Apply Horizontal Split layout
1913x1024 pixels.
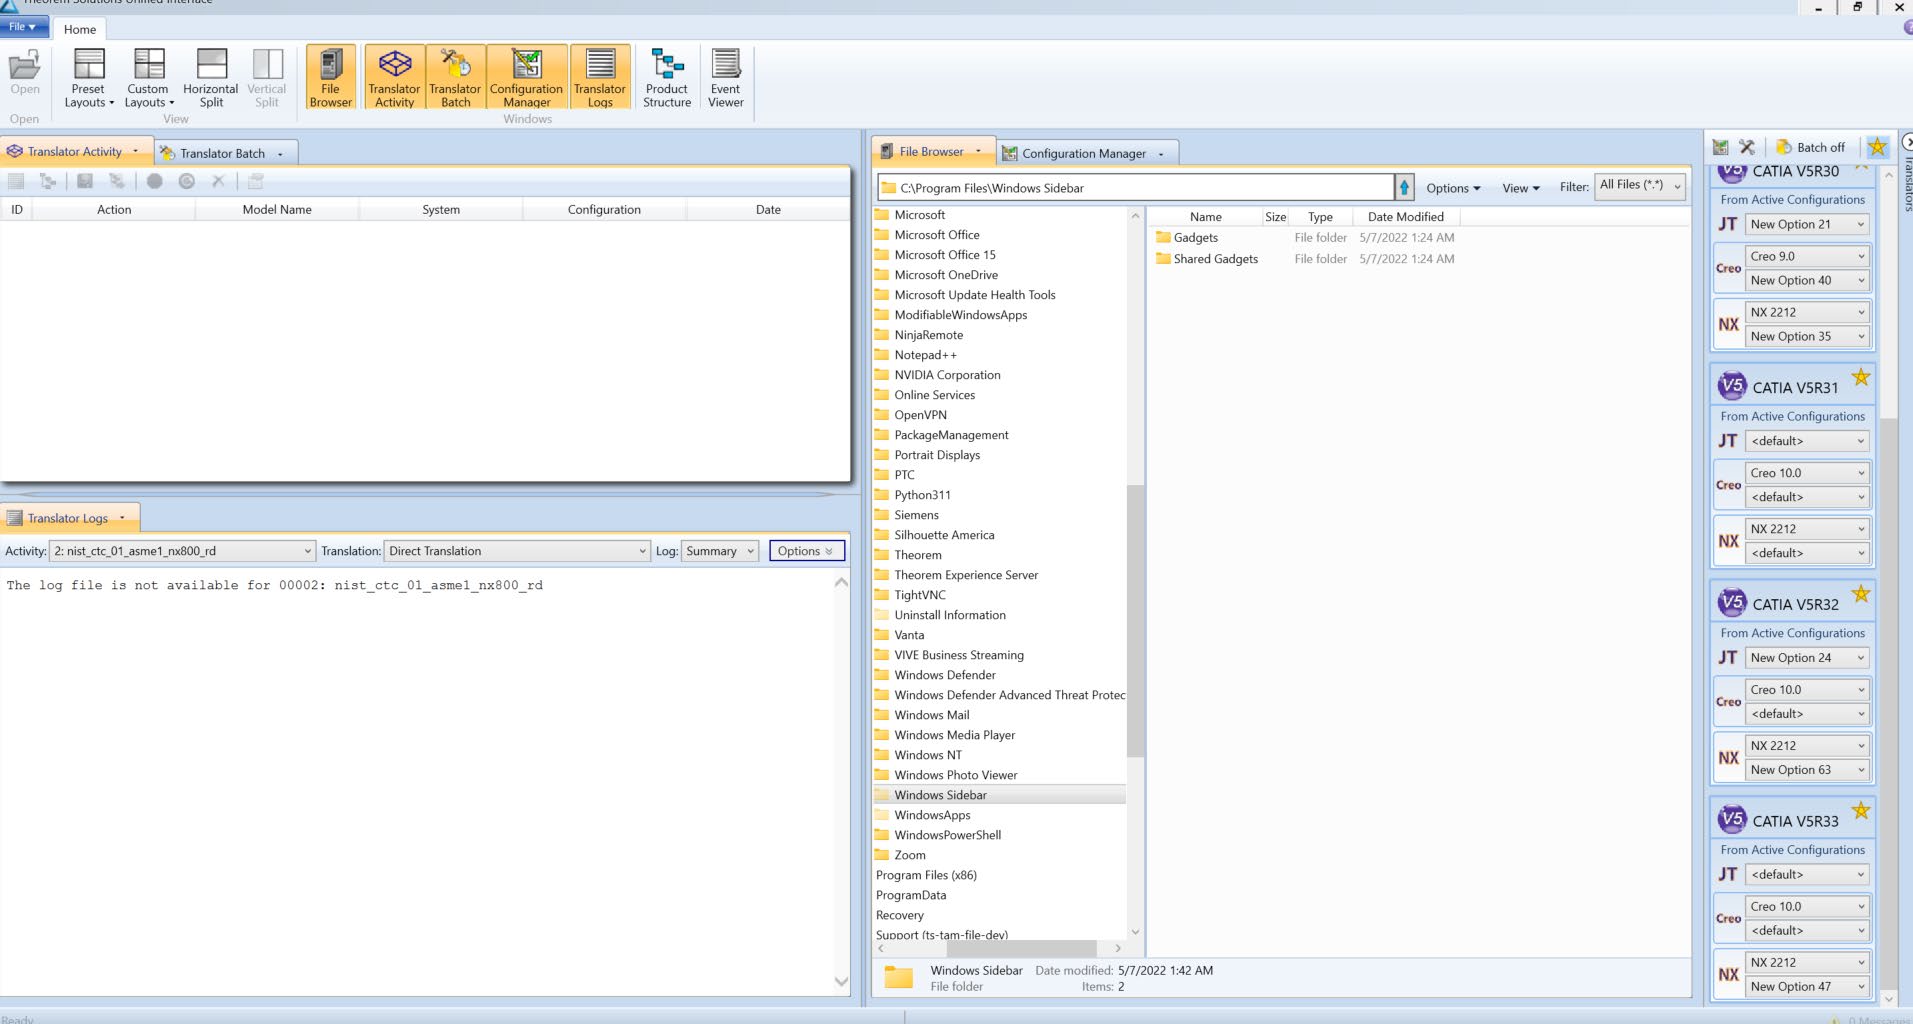pyautogui.click(x=211, y=78)
